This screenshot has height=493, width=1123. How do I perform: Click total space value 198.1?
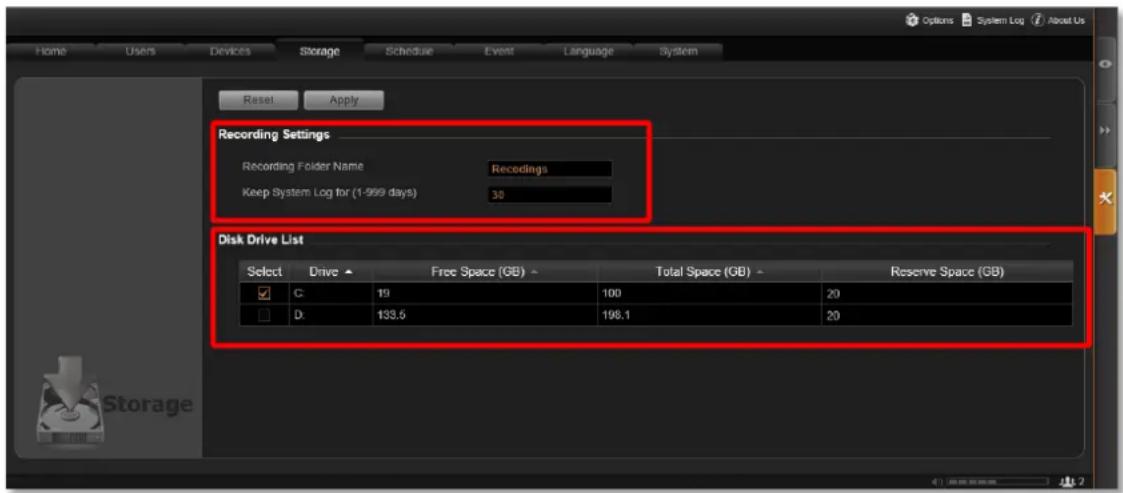(615, 315)
